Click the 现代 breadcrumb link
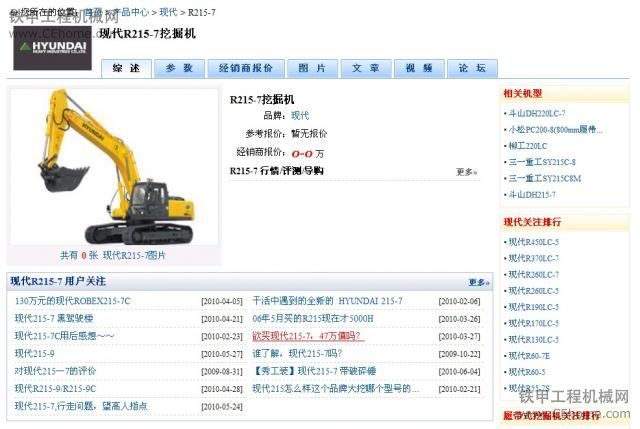The image size is (640, 429). pos(168,12)
